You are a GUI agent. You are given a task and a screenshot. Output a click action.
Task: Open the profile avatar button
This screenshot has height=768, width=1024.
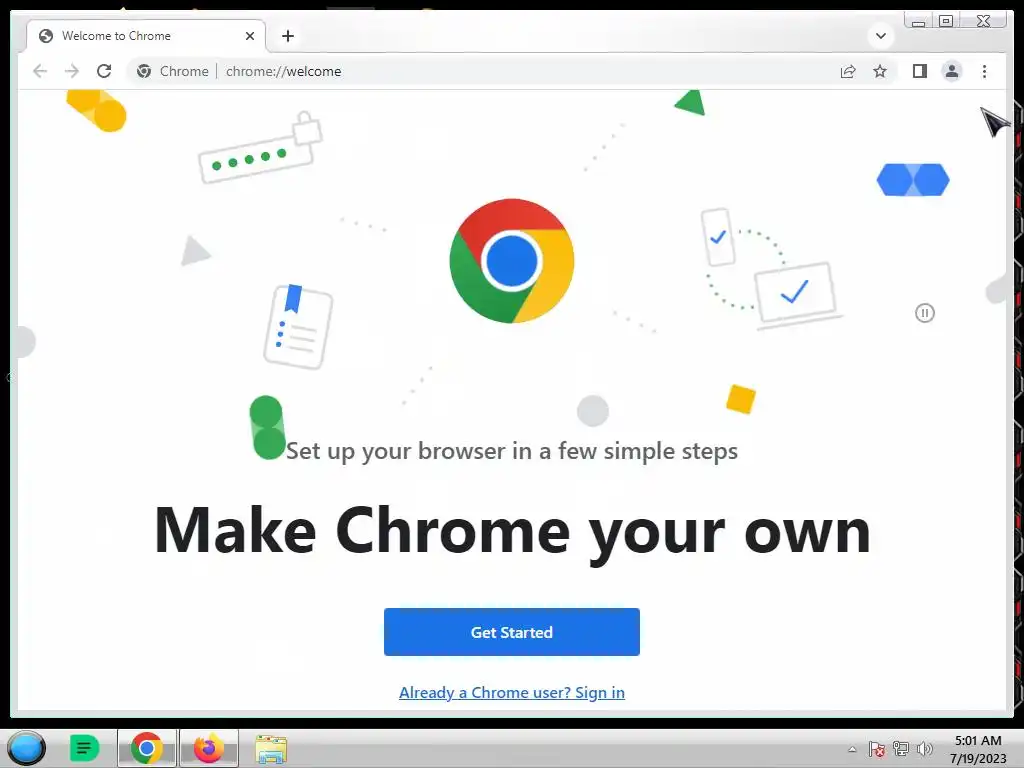coord(952,71)
